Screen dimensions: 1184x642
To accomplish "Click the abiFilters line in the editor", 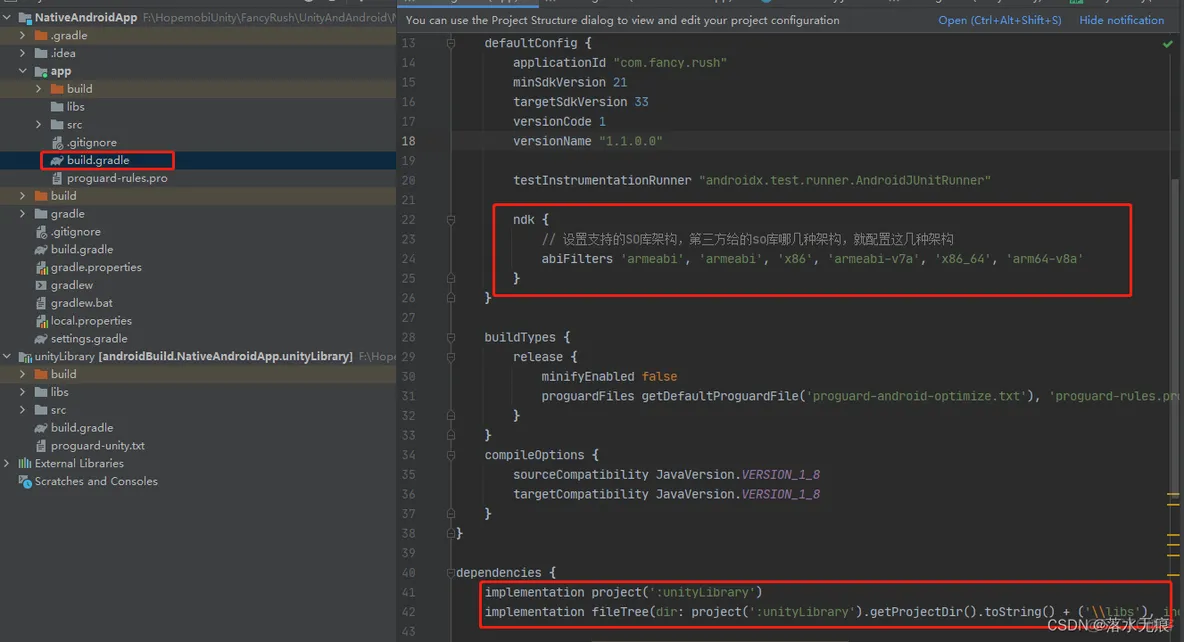I will (812, 259).
